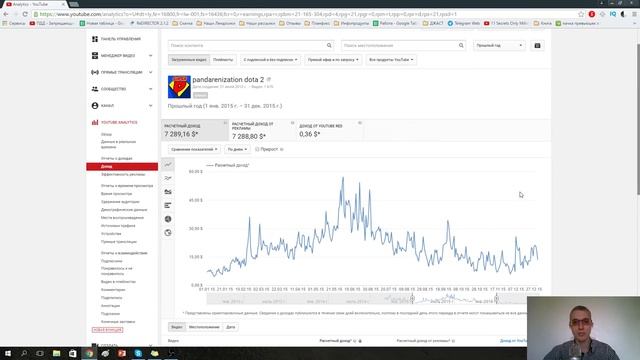Open Chrome from the taskbar

click(x=89, y=353)
